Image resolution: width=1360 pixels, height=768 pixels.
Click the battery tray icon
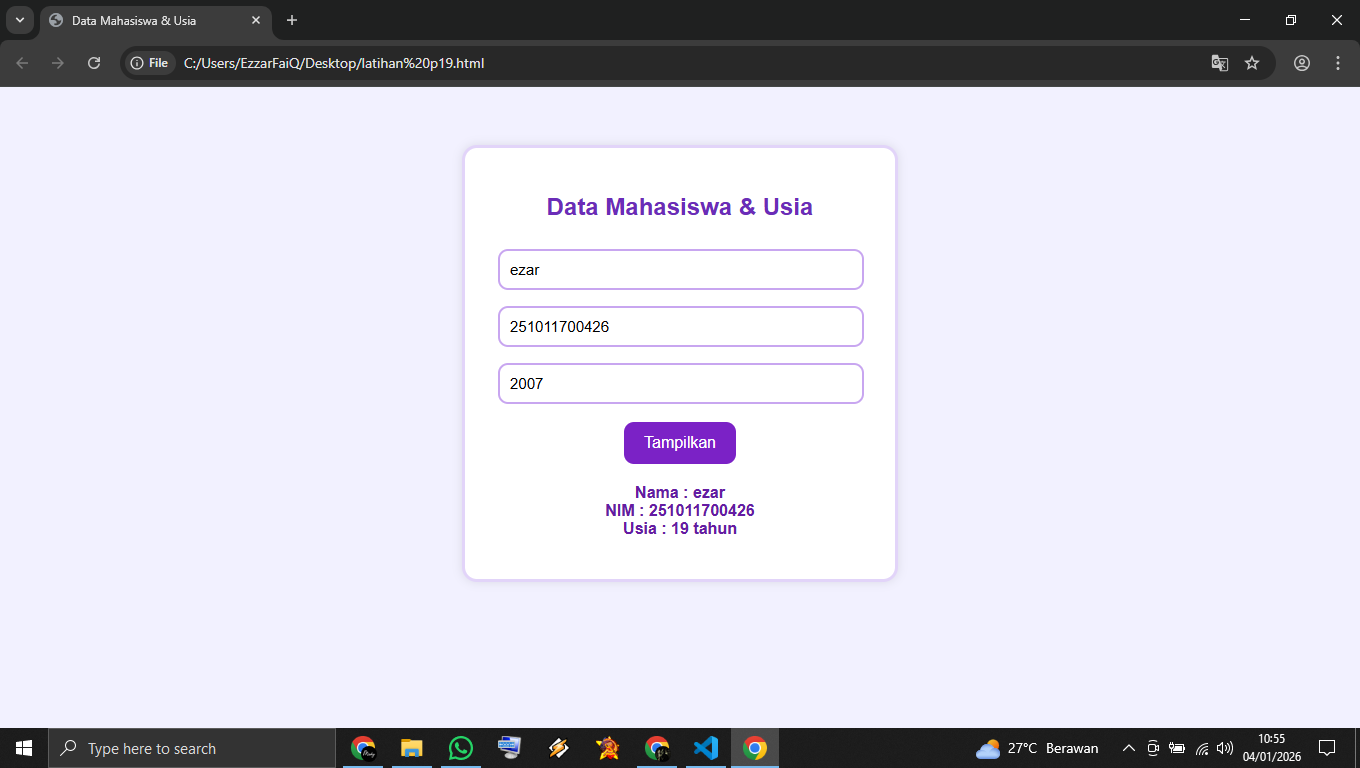(1177, 748)
